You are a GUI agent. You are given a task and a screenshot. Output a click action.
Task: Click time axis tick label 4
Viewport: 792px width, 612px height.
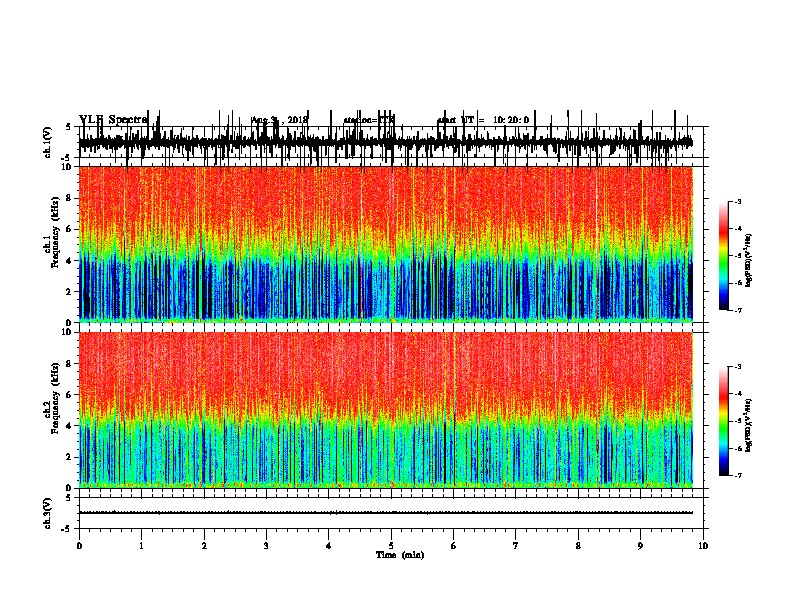[329, 546]
